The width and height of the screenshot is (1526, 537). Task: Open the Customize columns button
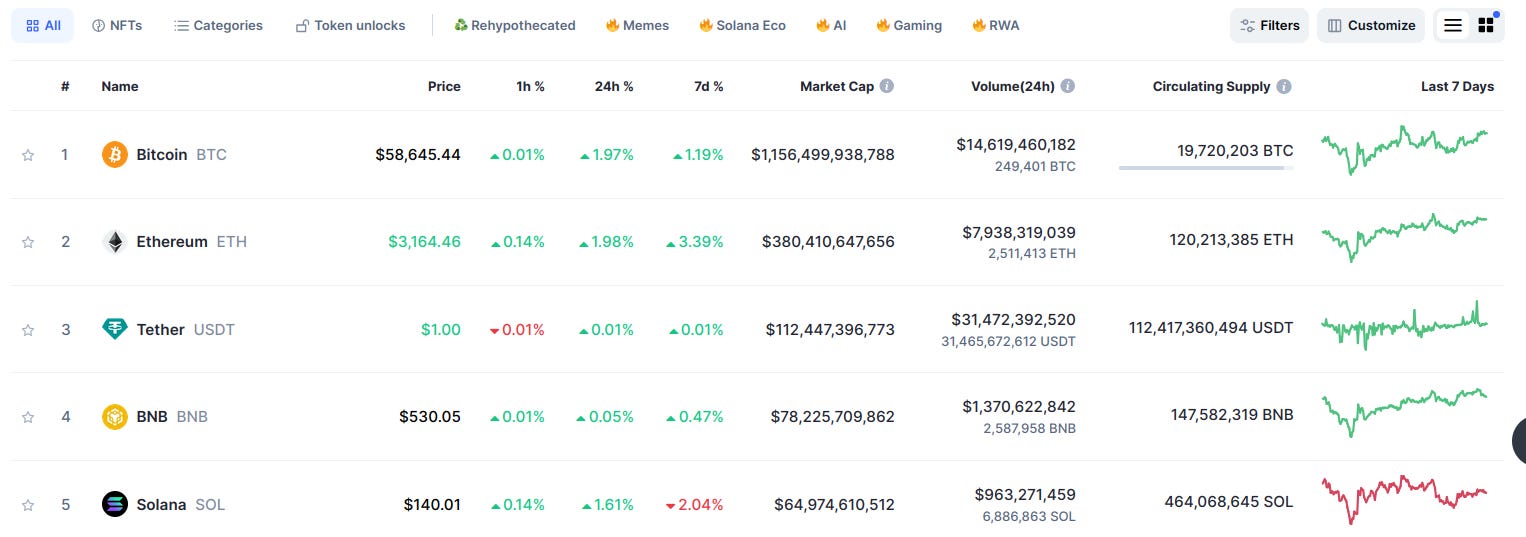click(x=1371, y=25)
